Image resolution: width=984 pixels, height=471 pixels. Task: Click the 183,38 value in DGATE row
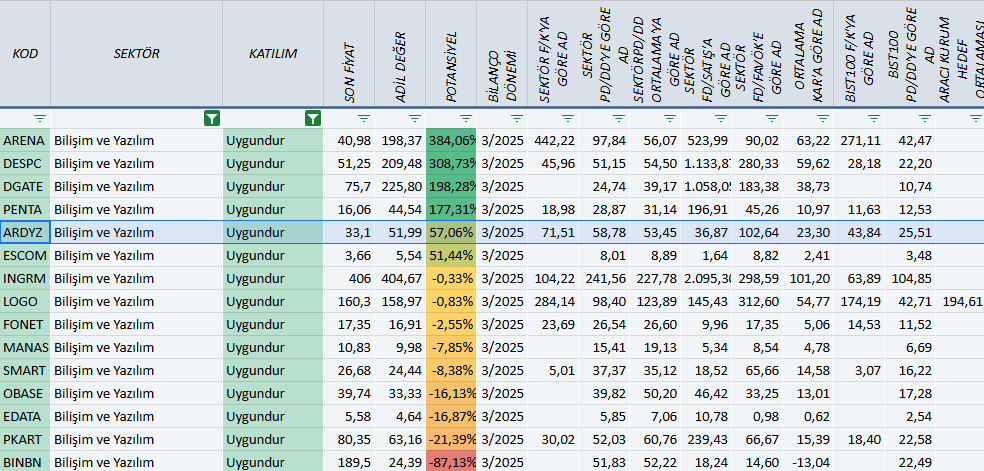click(x=757, y=186)
